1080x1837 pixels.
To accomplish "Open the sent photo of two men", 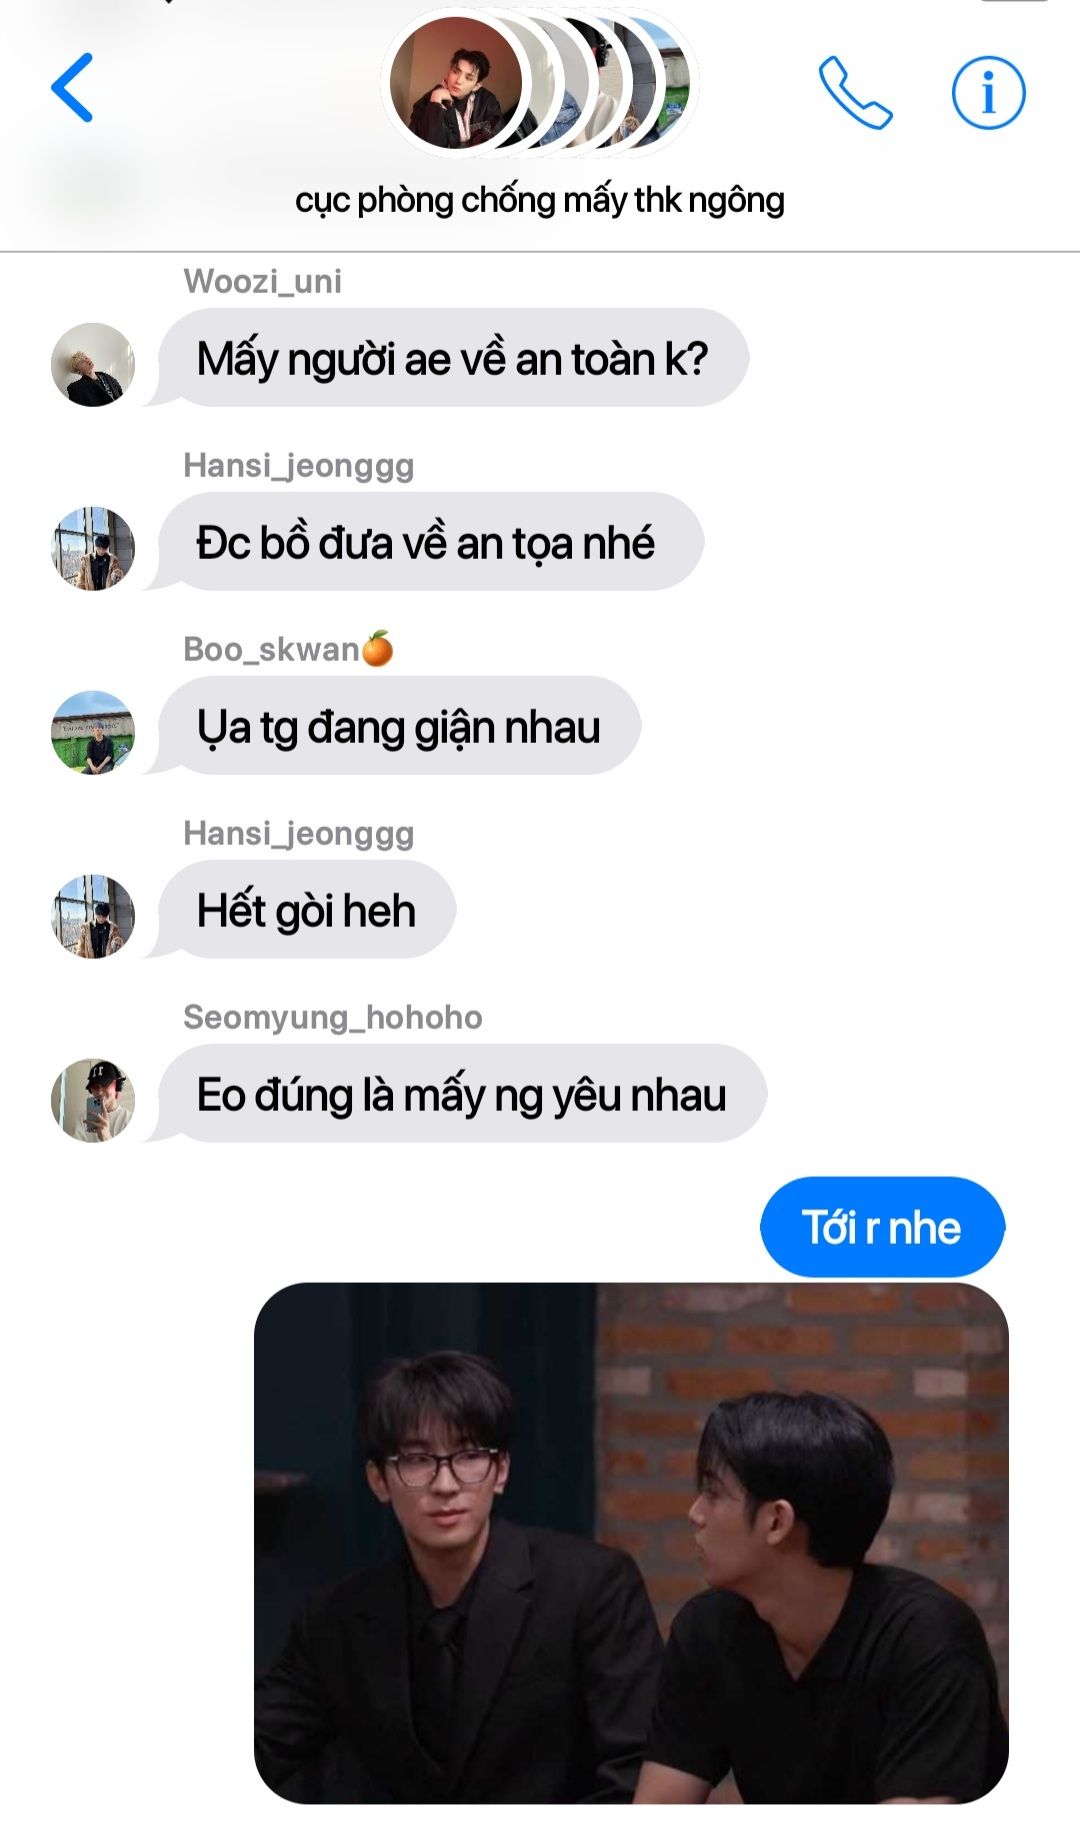I will tap(631, 1543).
